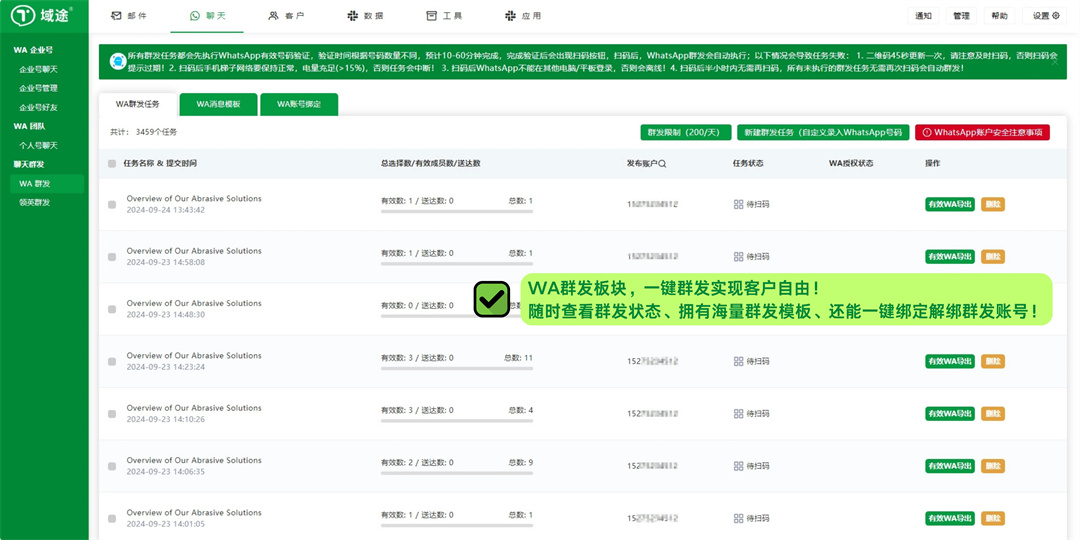Screen dimensions: 1080x540
Task: Delete the 14:01:05 task
Action: tap(993, 518)
